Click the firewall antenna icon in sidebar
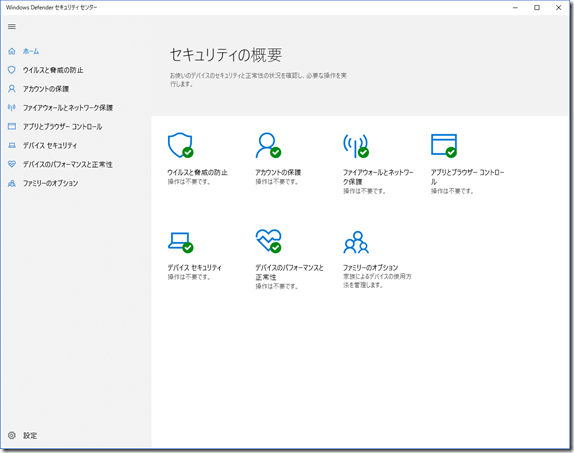 coord(12,108)
